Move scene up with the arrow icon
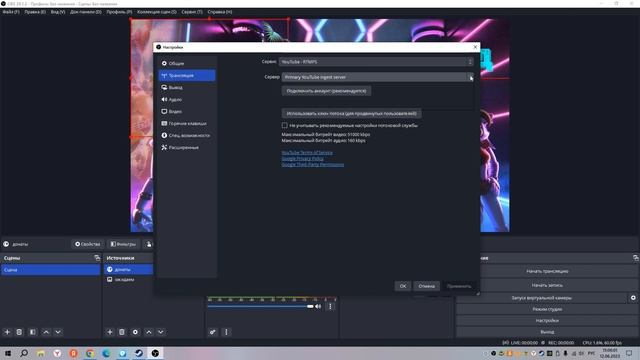The height and width of the screenshot is (360, 640). coord(46,332)
